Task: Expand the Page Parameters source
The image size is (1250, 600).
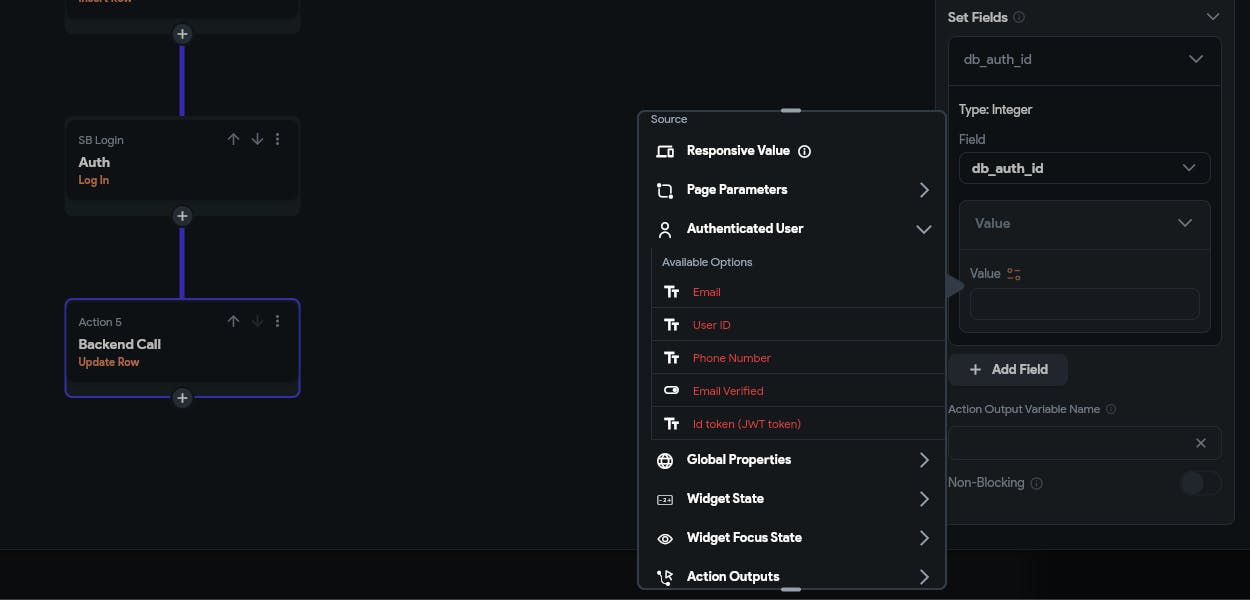Action: coord(923,190)
